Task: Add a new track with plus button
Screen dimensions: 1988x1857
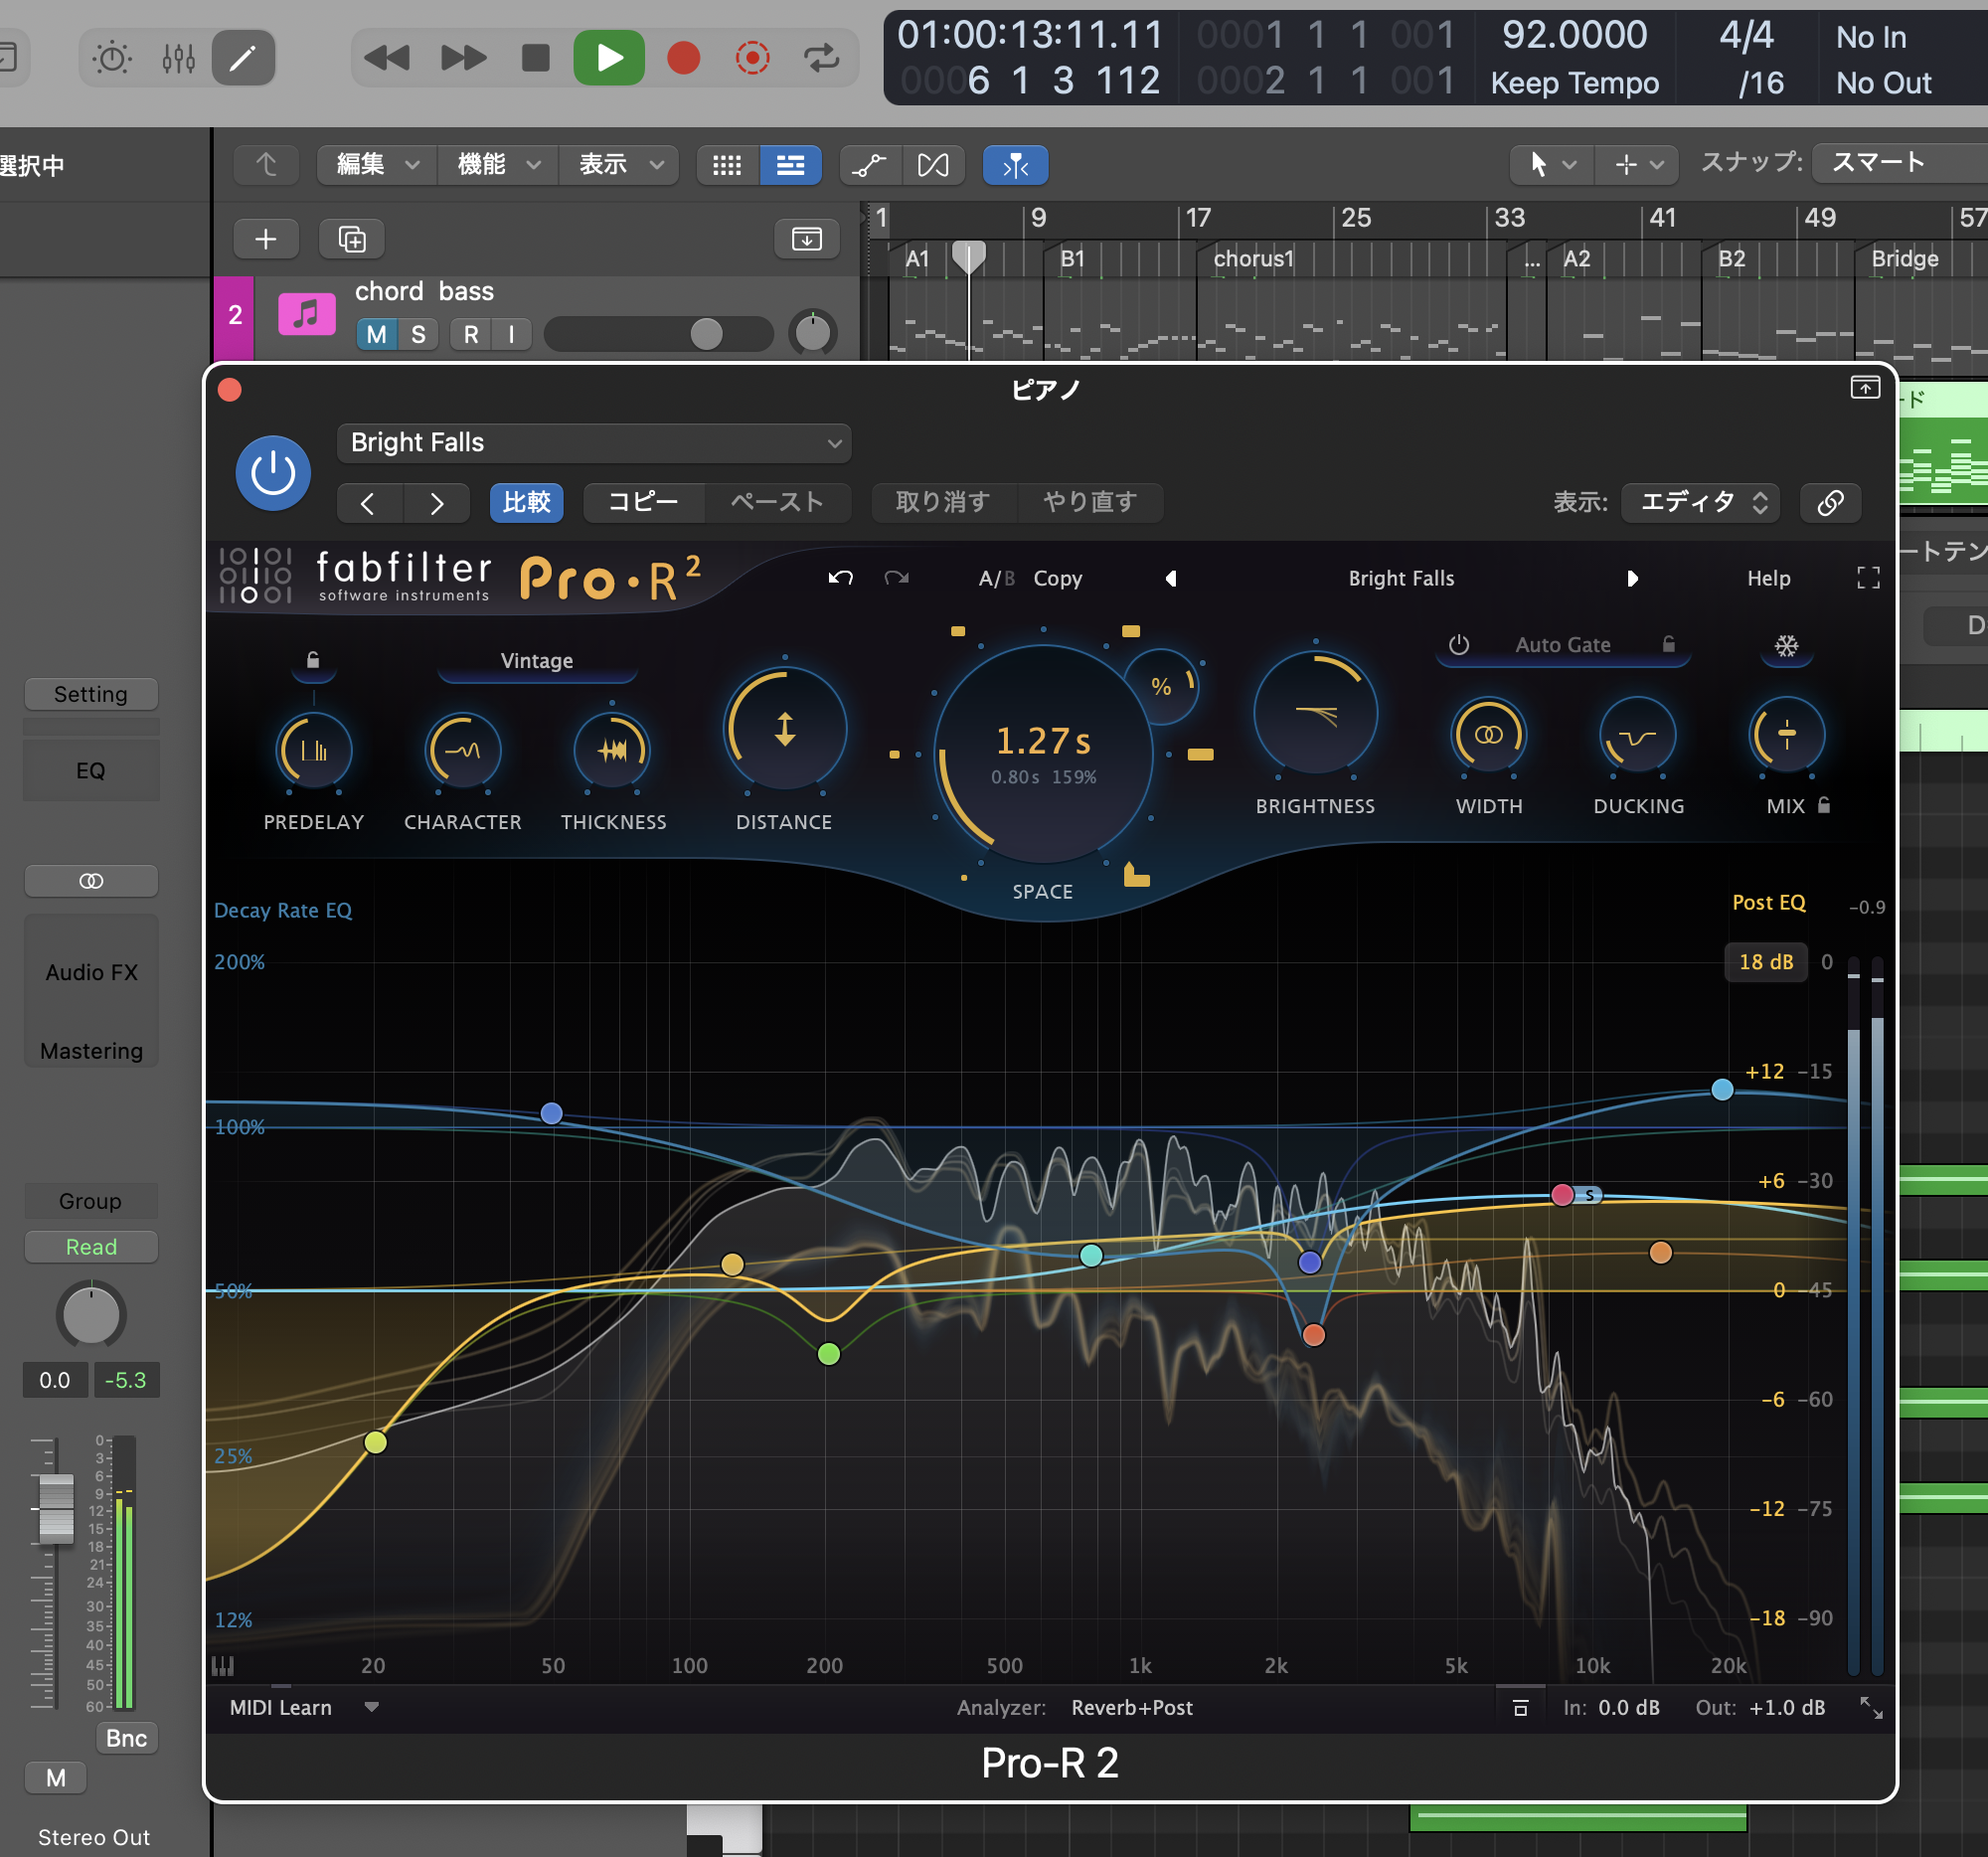Action: (x=265, y=239)
